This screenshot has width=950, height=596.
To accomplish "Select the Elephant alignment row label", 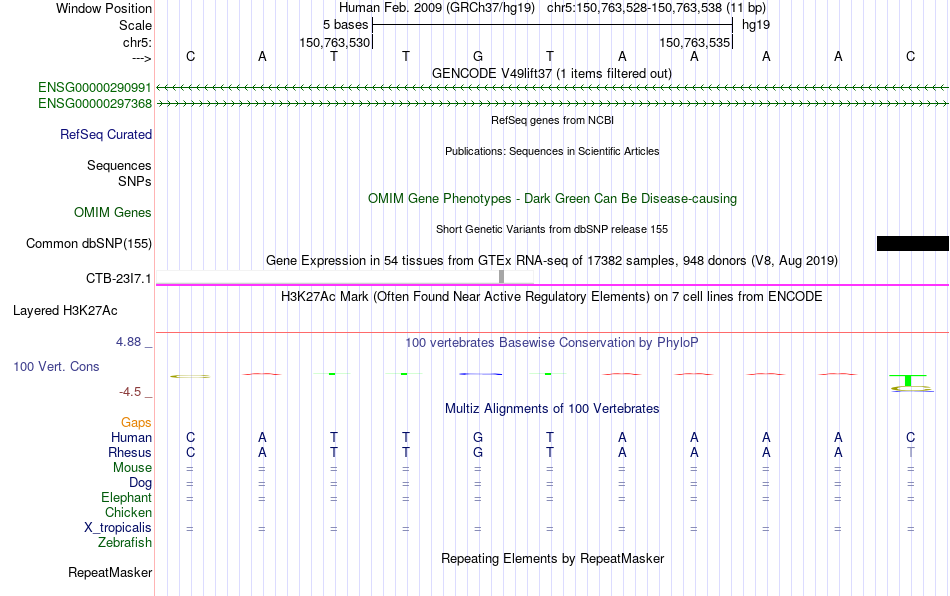I will pos(126,497).
